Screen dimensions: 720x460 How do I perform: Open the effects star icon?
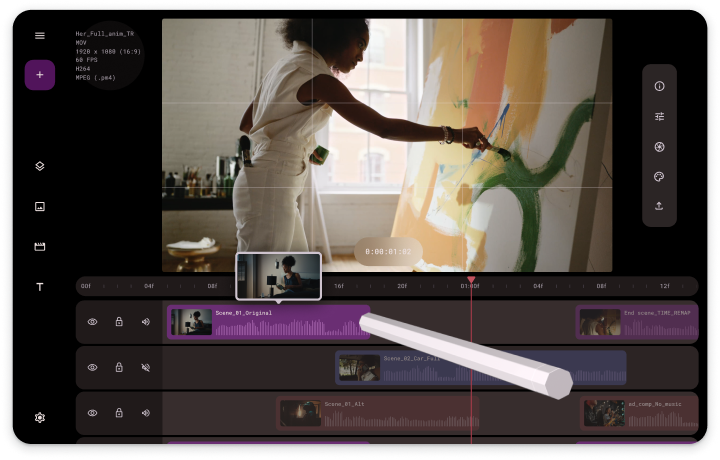coord(659,147)
